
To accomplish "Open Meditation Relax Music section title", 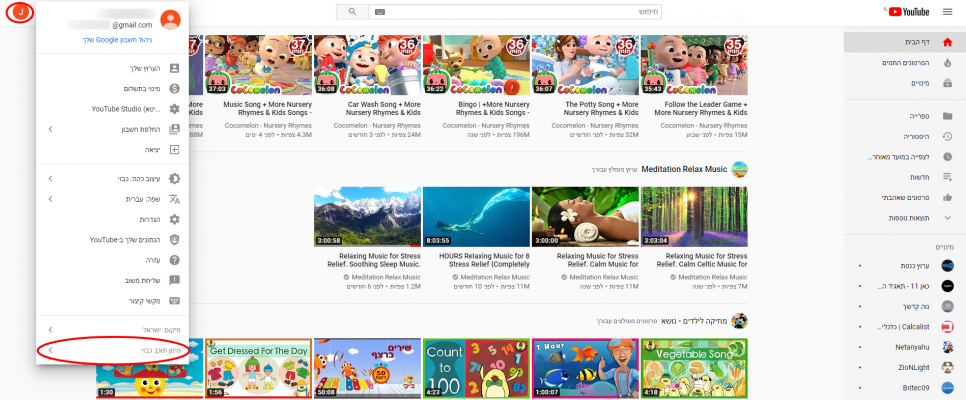I will pyautogui.click(x=684, y=169).
